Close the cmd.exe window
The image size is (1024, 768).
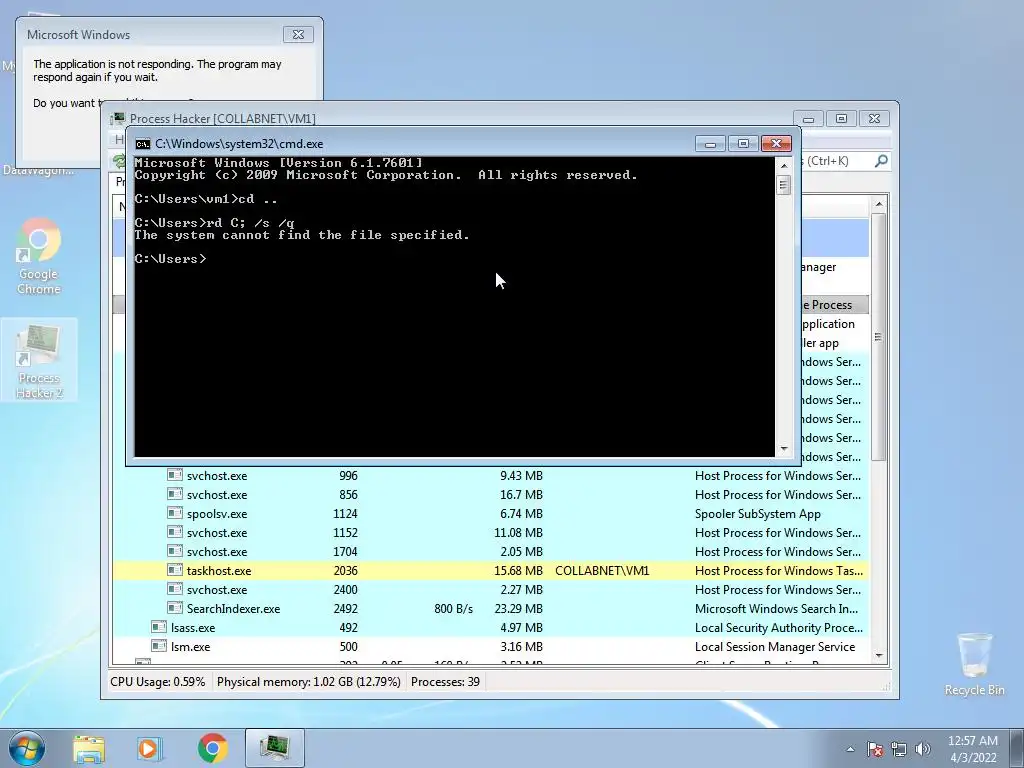tap(776, 144)
